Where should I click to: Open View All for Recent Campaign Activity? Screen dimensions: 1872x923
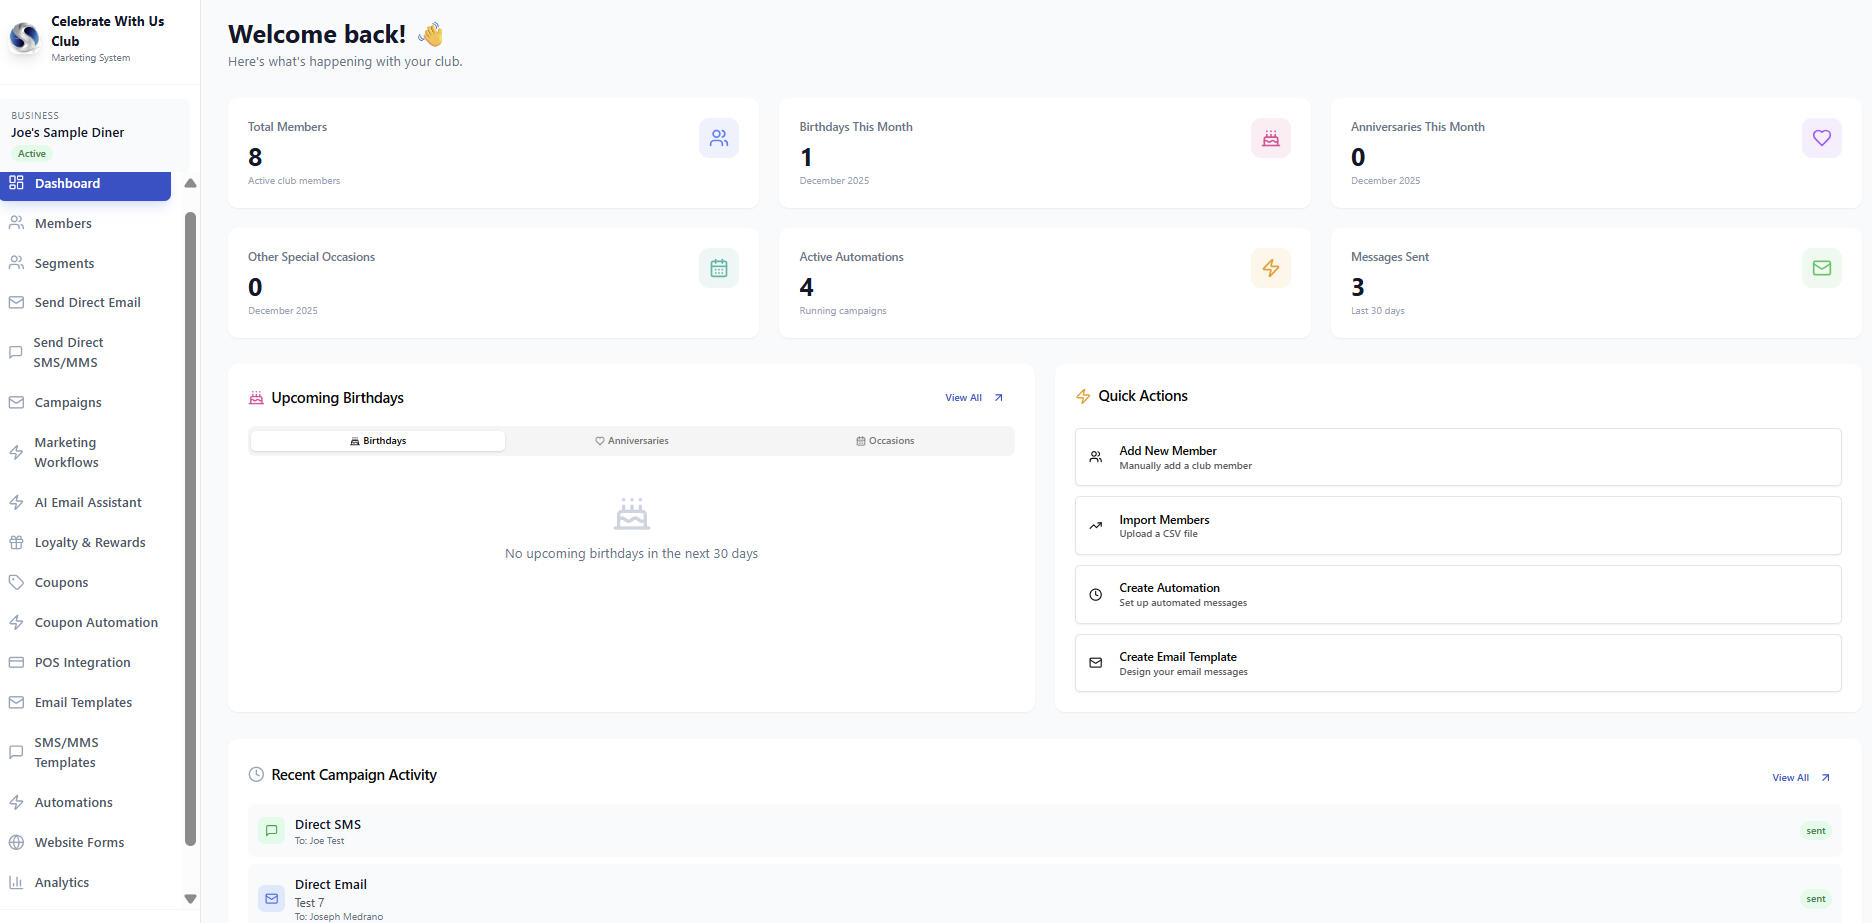point(1800,778)
